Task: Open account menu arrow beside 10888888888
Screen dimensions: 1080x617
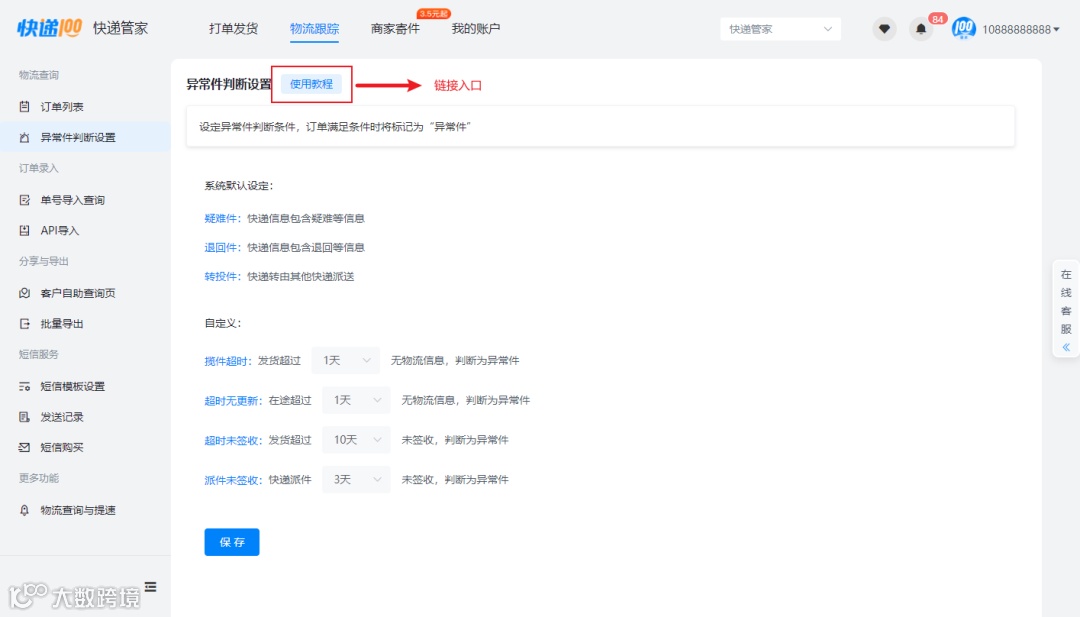Action: point(1057,29)
